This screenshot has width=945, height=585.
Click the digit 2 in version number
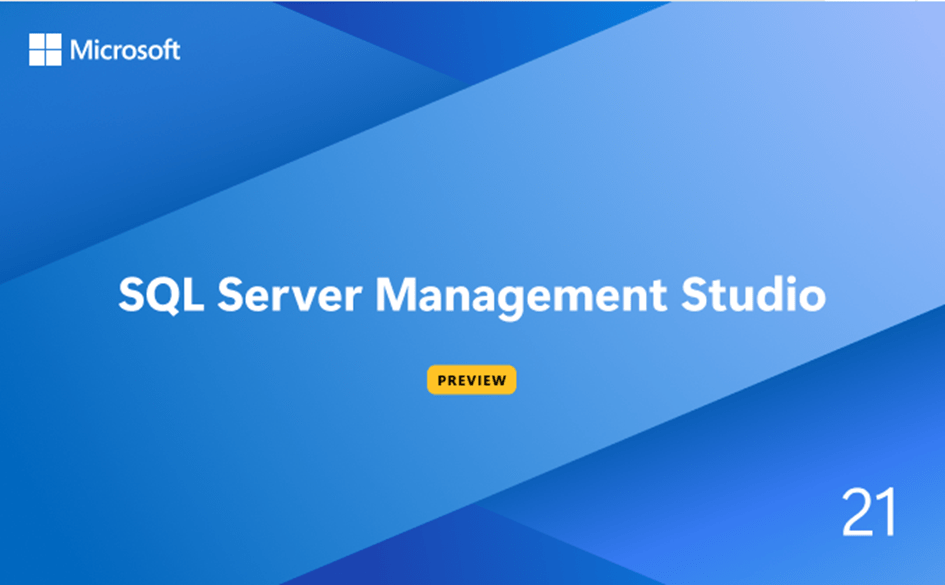(857, 513)
